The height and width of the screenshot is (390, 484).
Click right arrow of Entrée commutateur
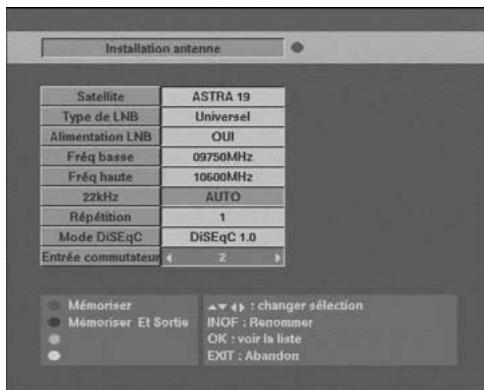click(277, 257)
